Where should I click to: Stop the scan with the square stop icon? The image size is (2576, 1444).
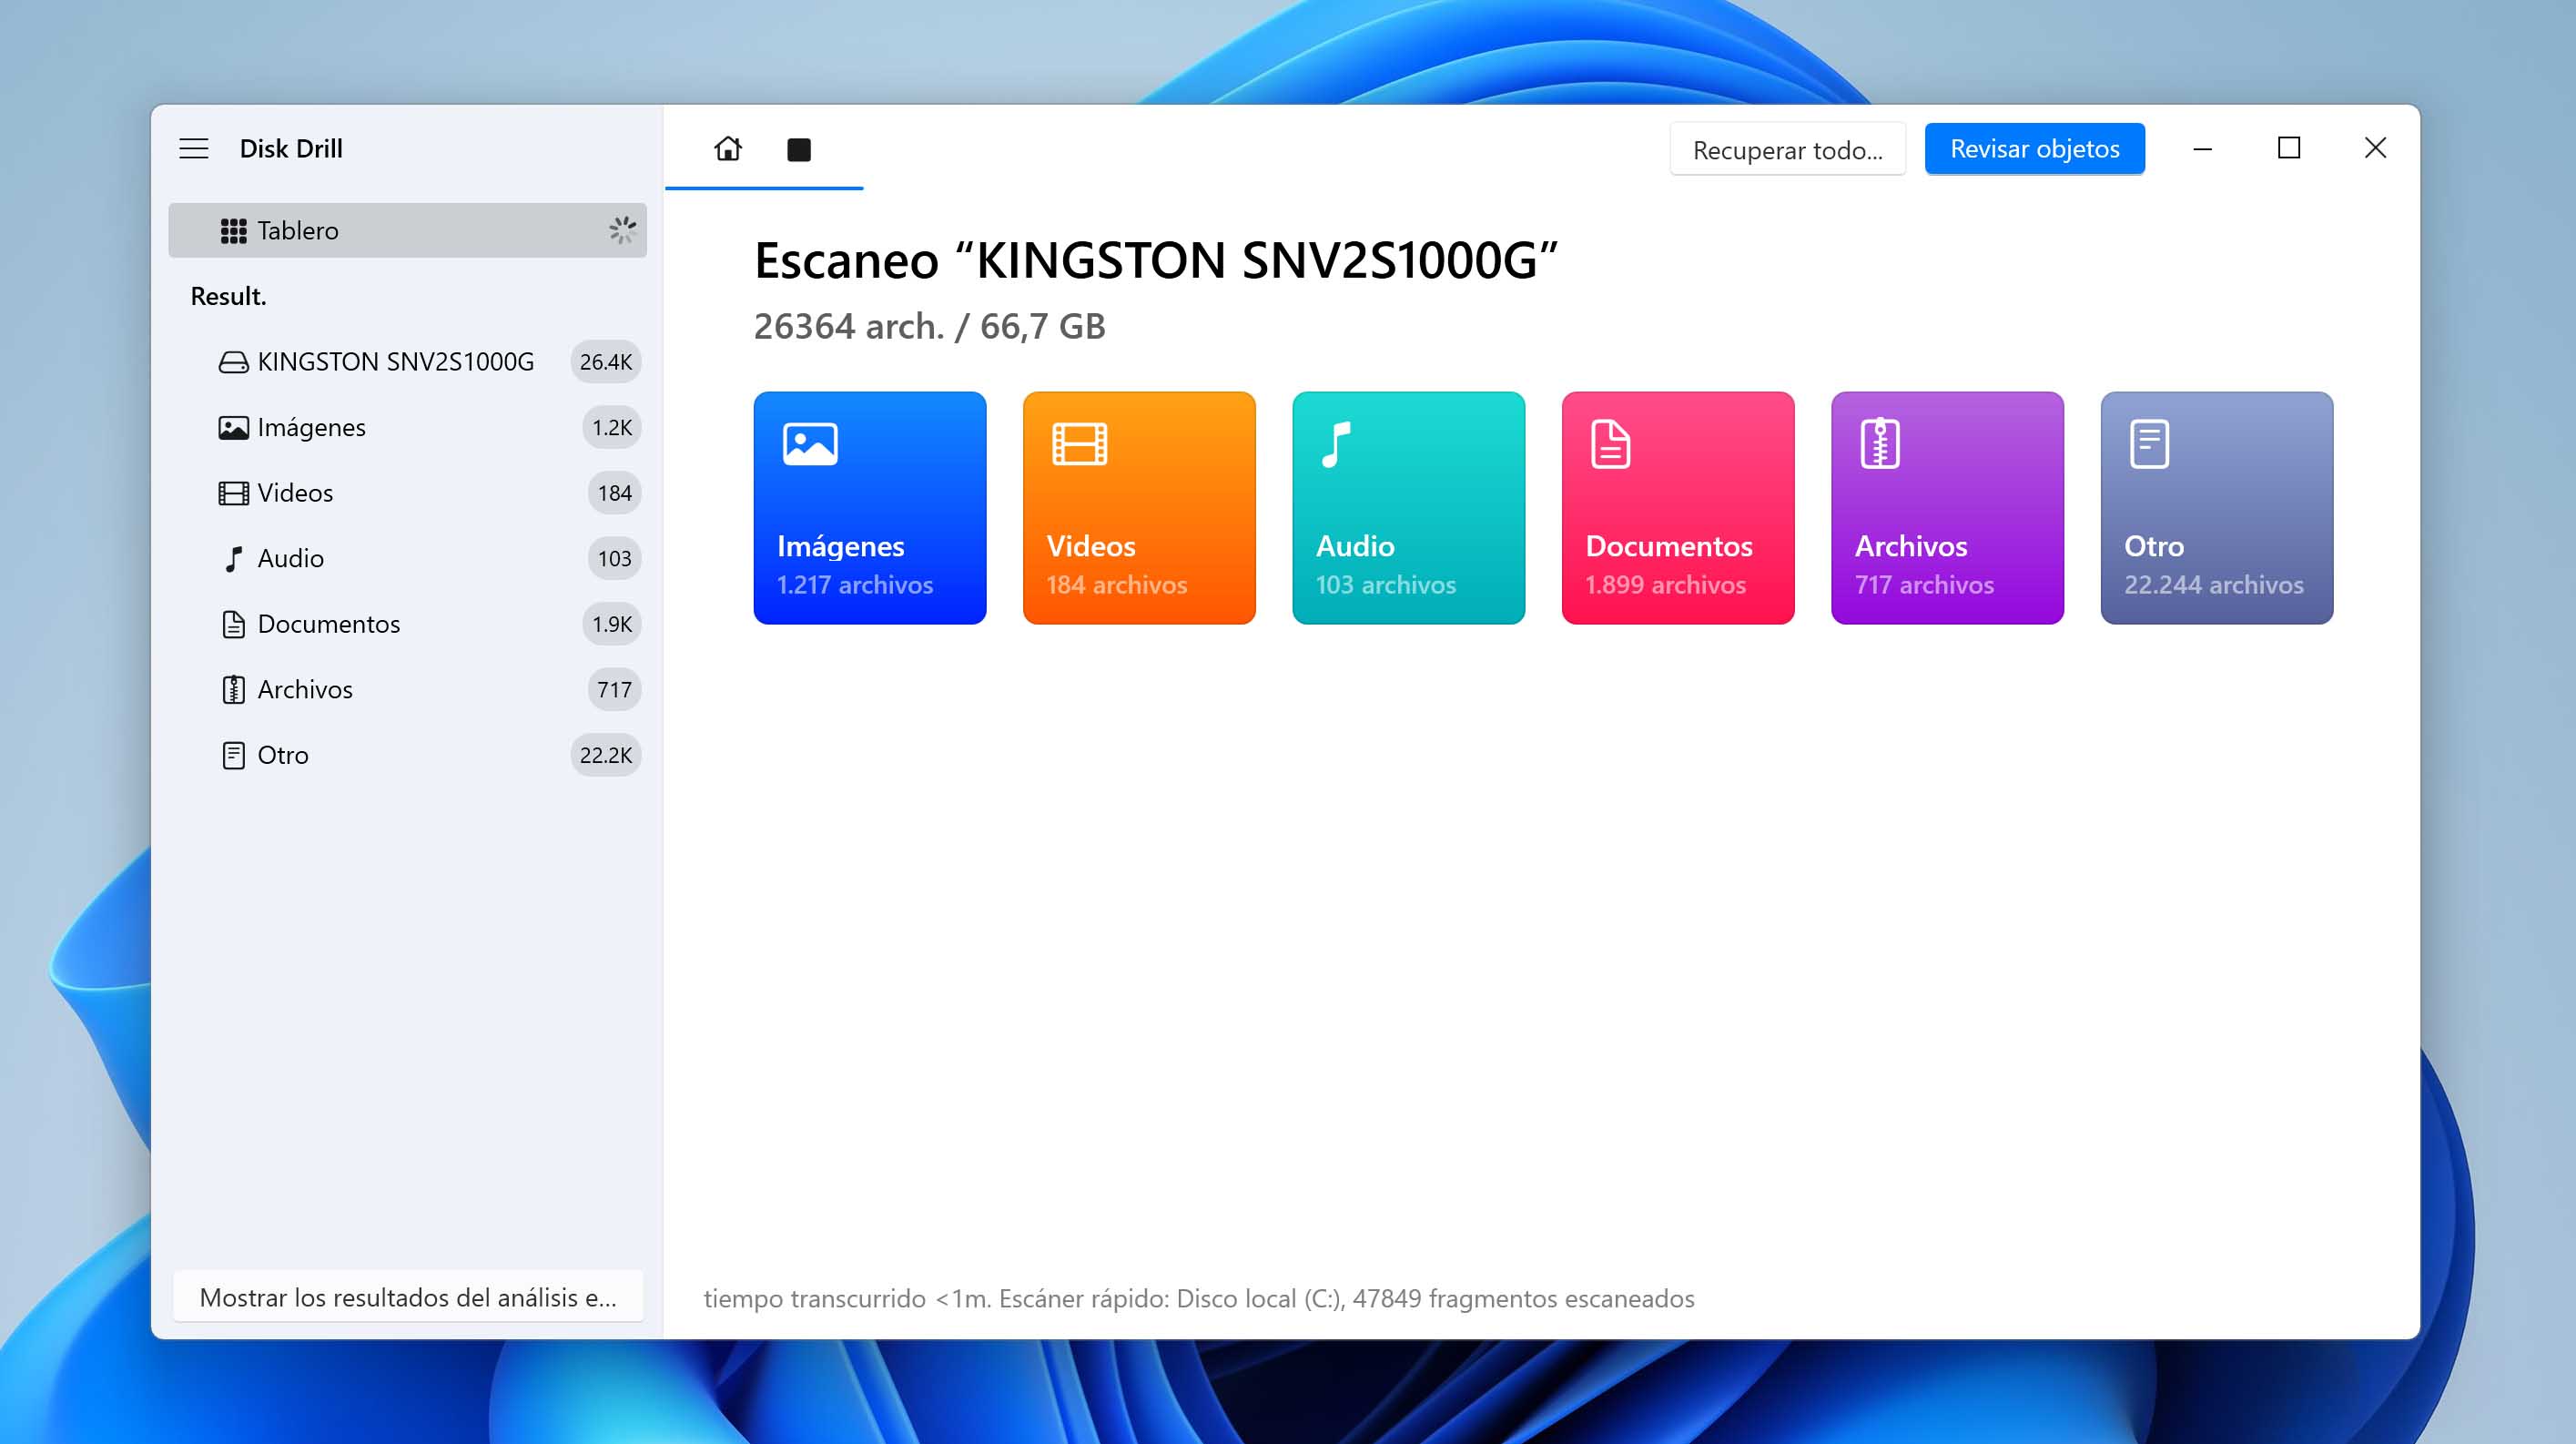coord(798,150)
